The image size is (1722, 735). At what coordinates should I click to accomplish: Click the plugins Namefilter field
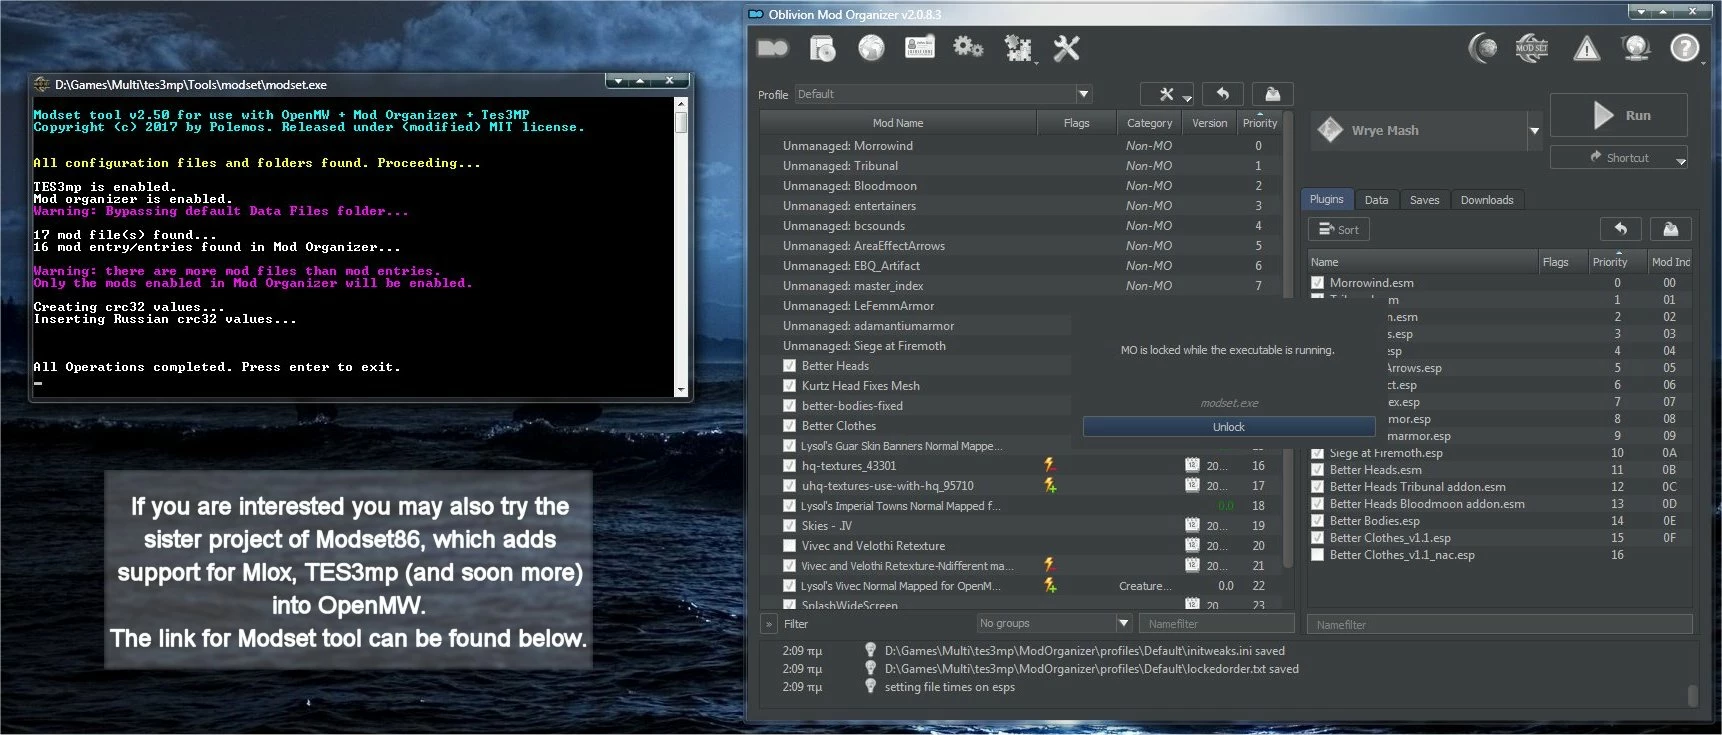(x=1499, y=624)
